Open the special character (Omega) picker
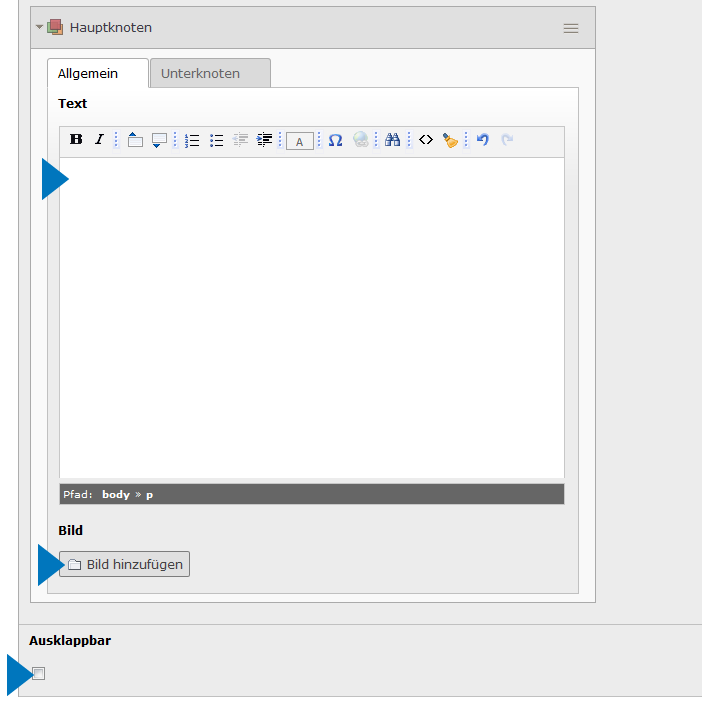 click(335, 140)
